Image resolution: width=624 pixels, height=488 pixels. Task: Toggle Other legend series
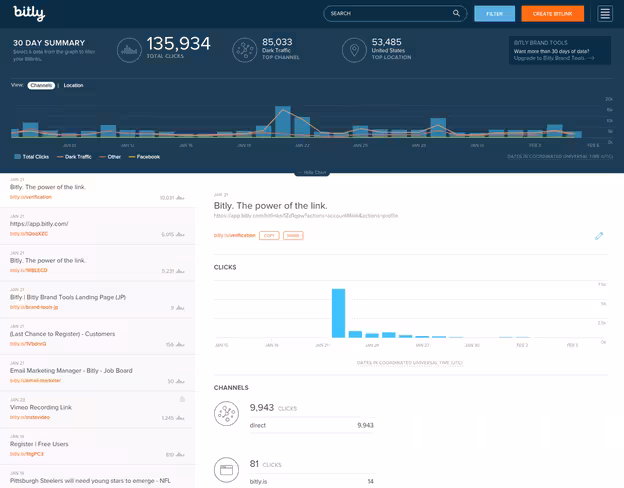pos(110,157)
